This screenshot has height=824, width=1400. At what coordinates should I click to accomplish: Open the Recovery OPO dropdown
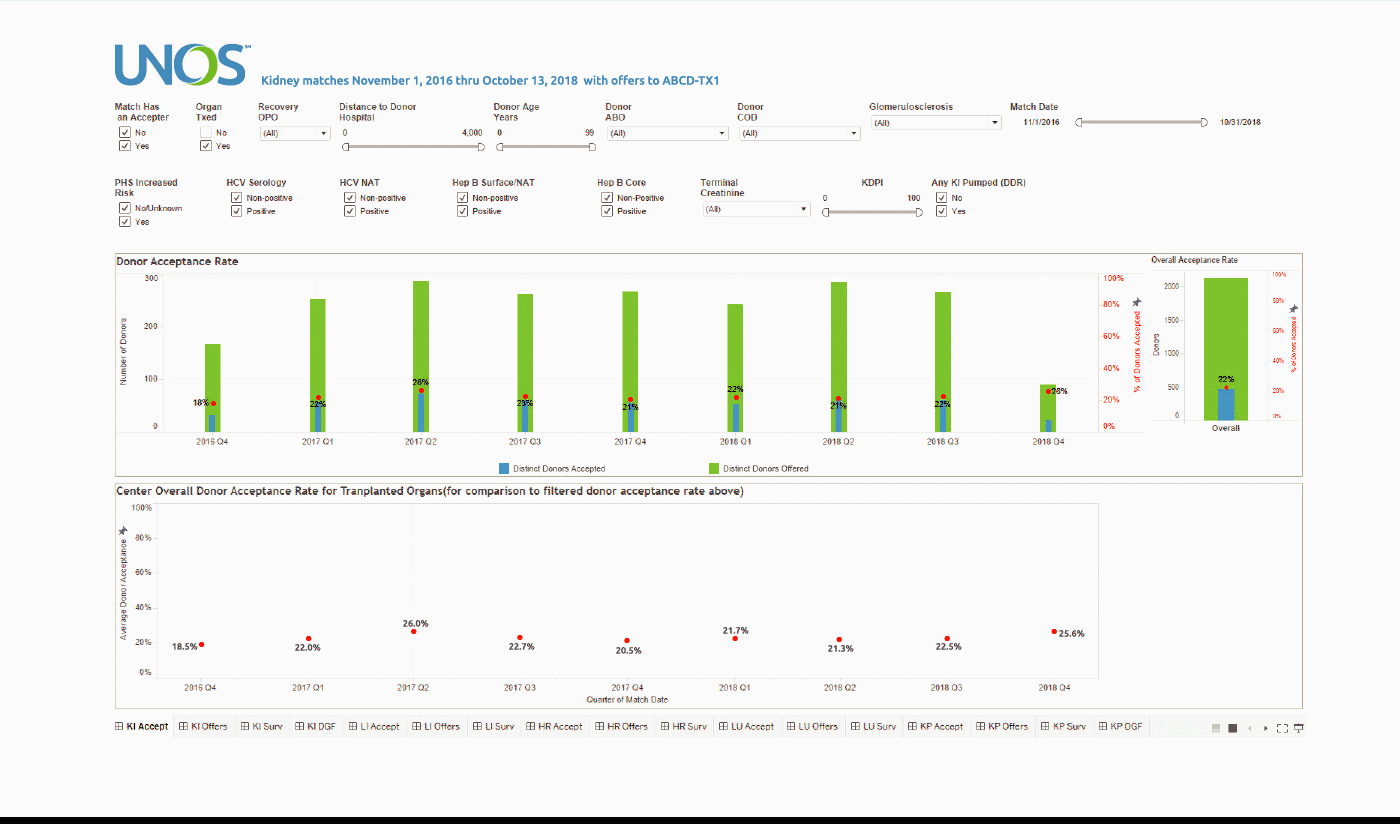pos(294,133)
